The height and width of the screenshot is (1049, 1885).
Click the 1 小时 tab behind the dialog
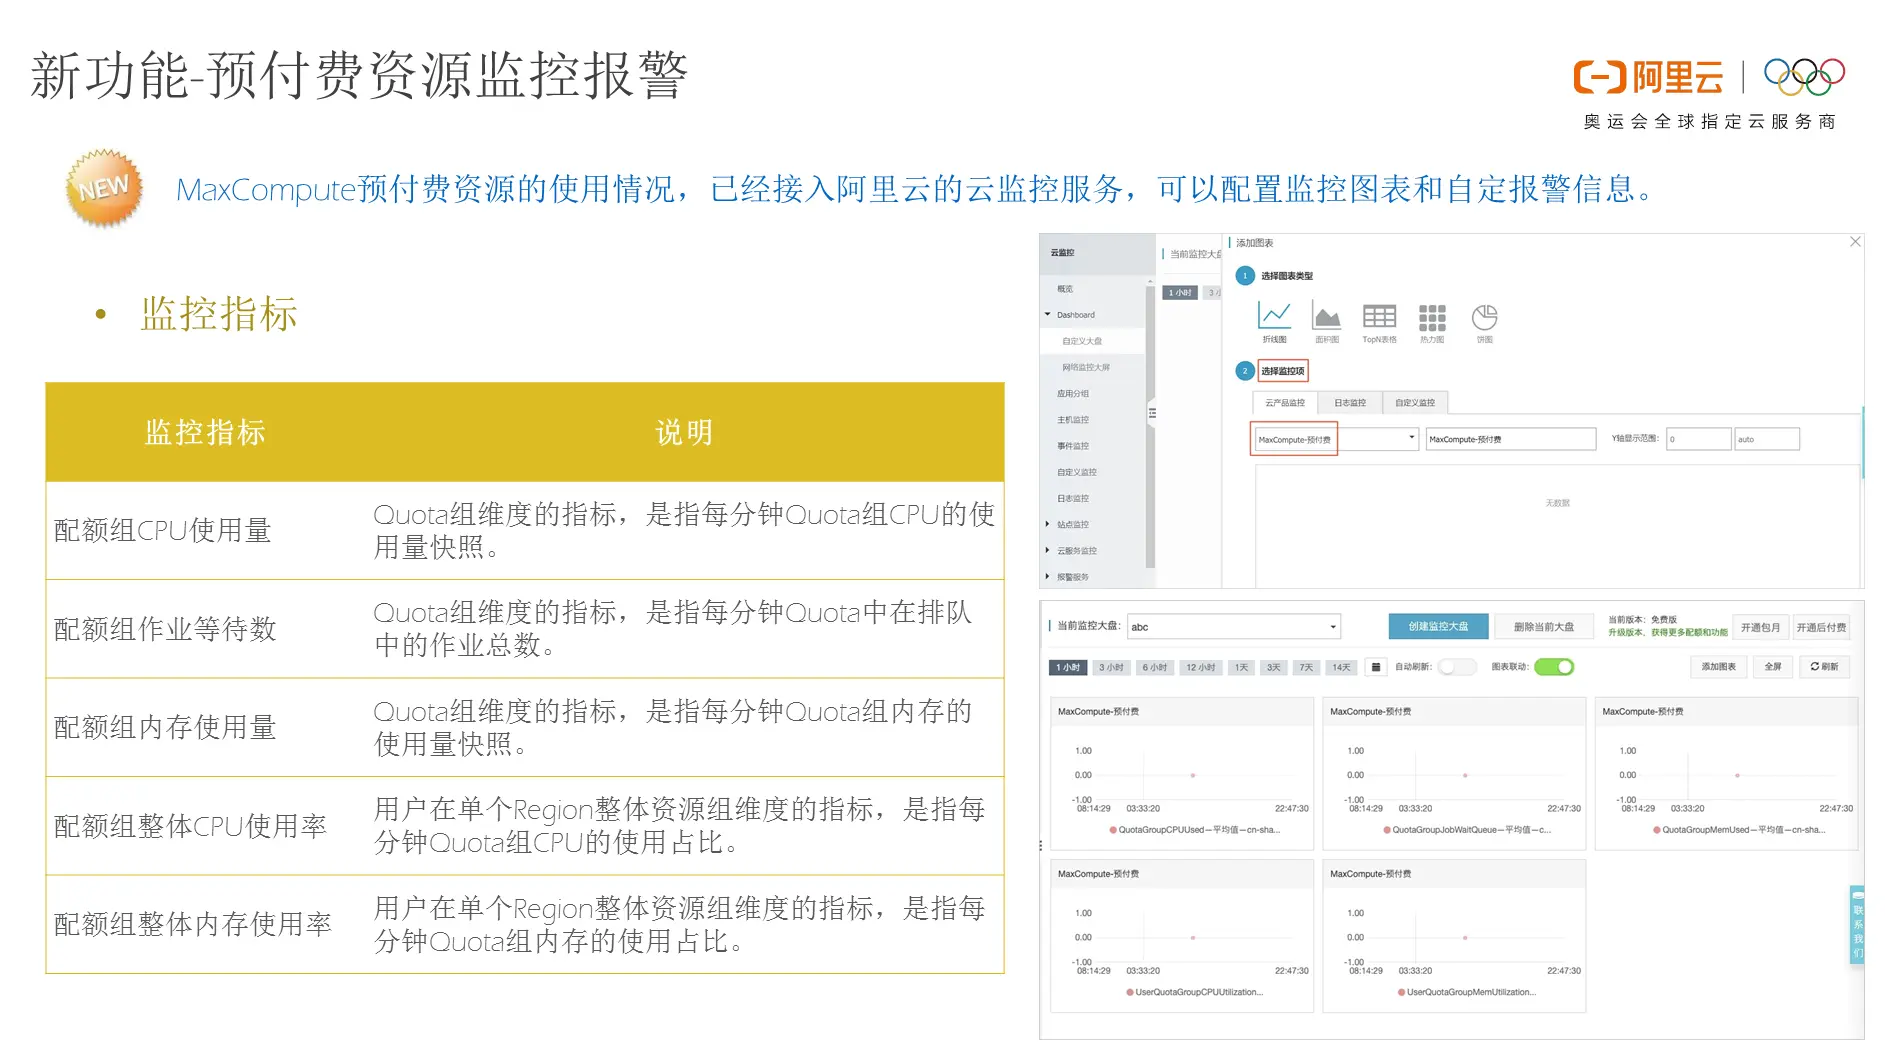click(1180, 292)
